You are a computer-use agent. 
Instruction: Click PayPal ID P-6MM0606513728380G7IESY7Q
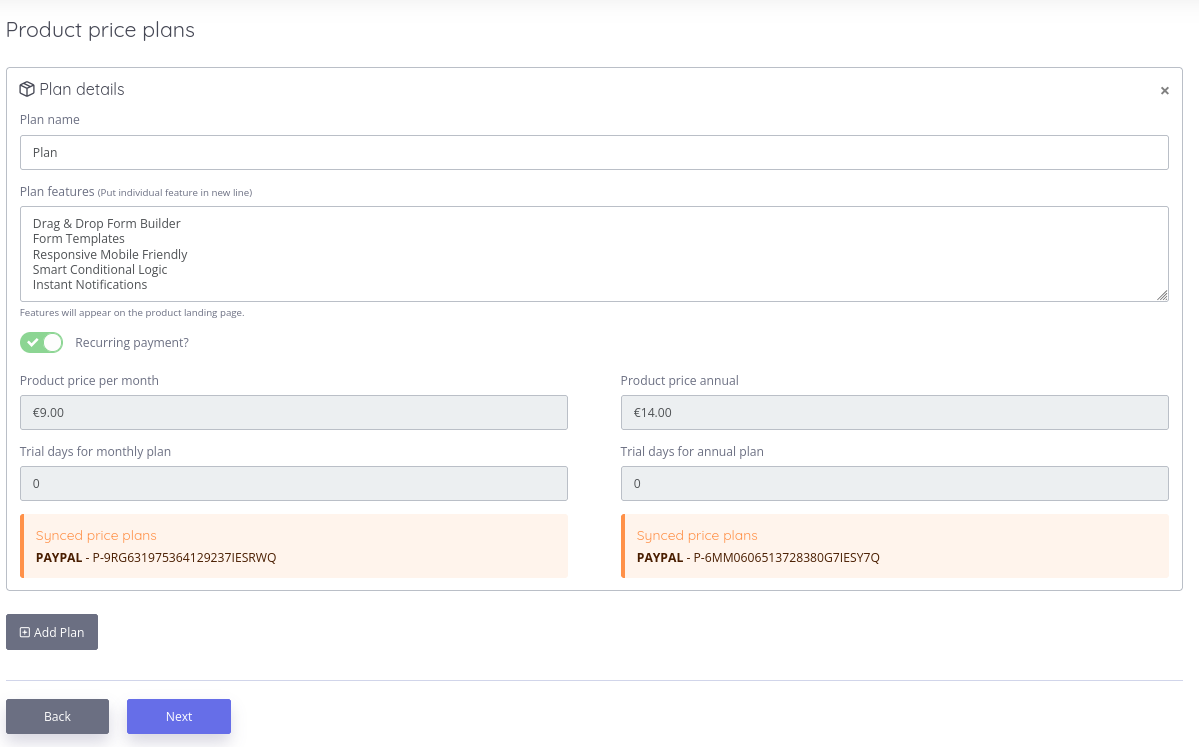[x=787, y=557]
